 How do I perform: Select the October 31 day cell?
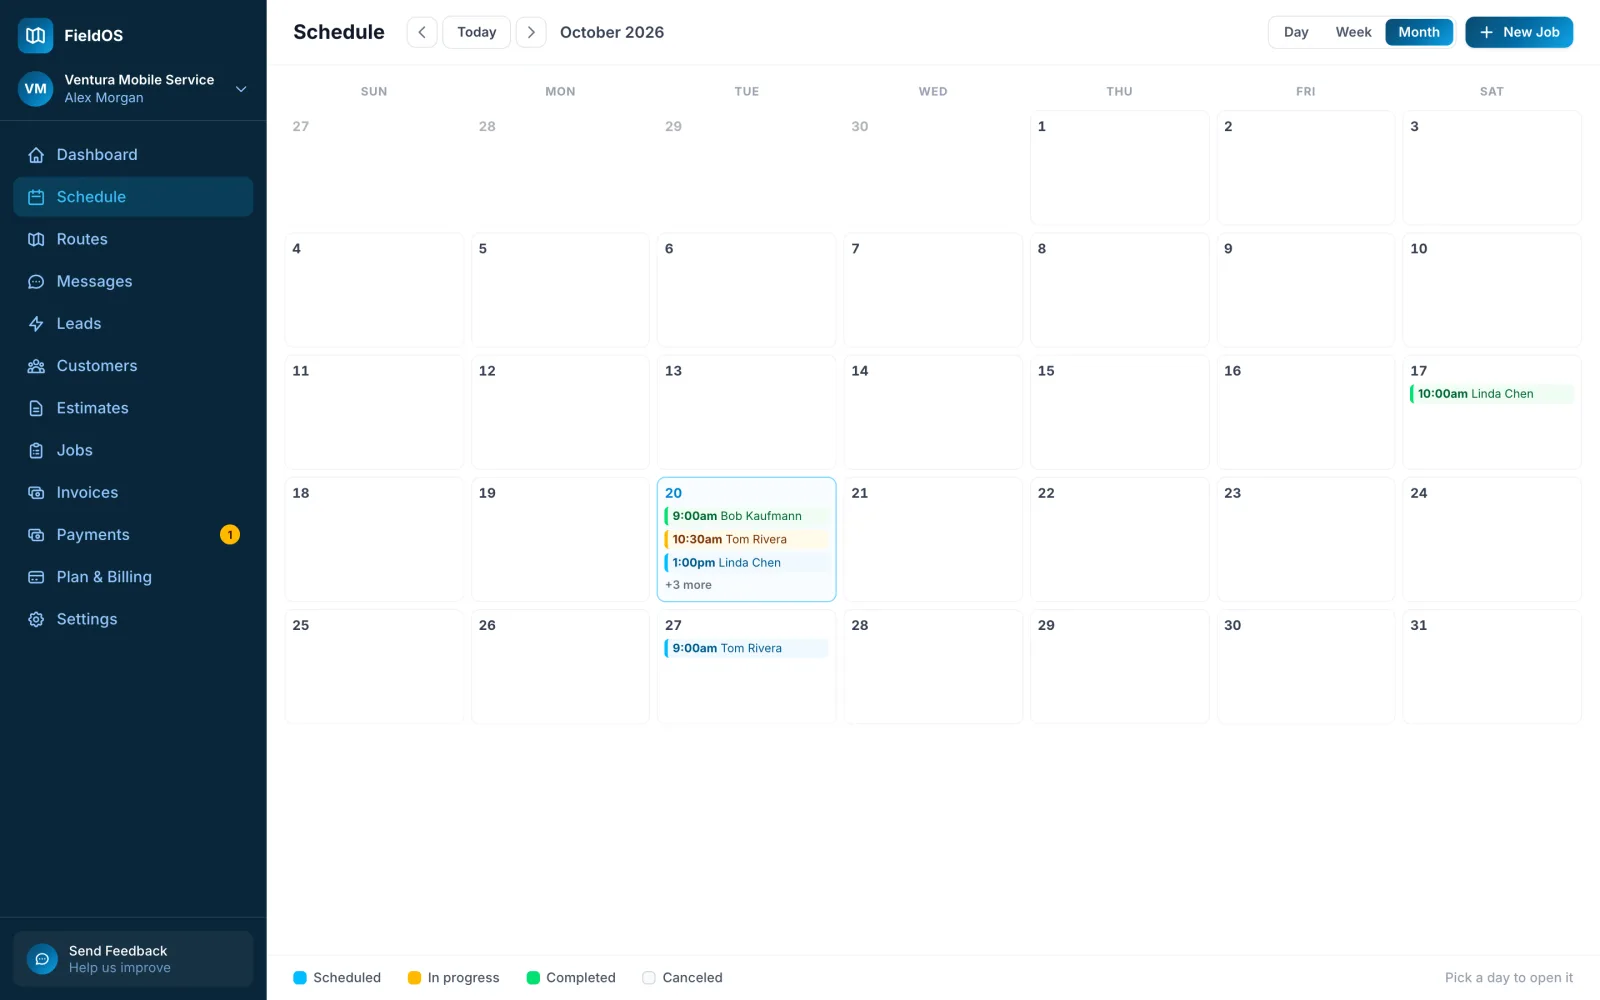click(1492, 667)
